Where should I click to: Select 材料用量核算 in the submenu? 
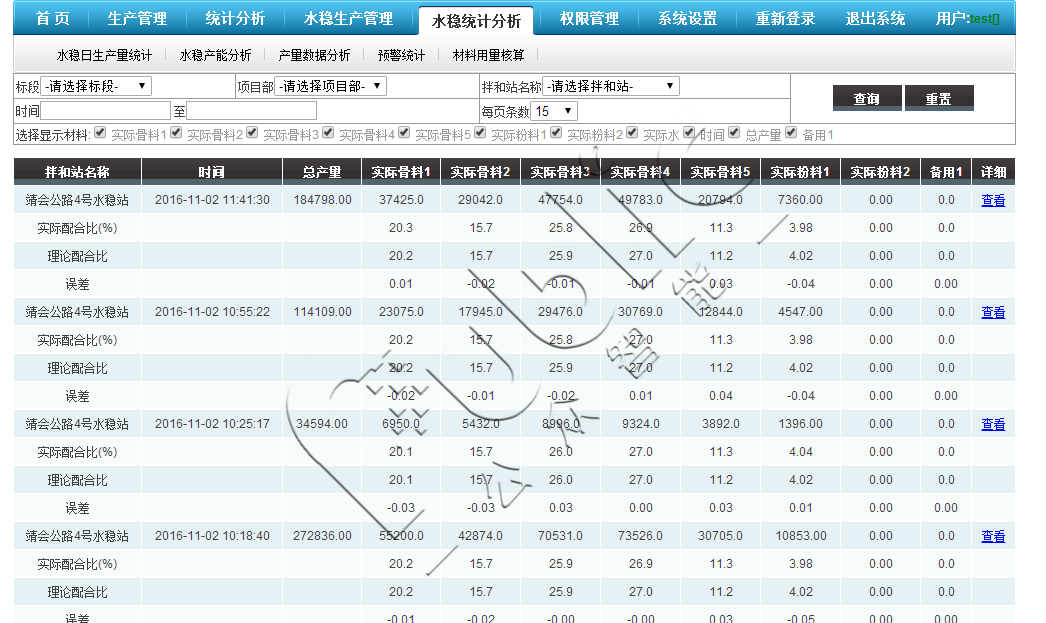pyautogui.click(x=488, y=55)
